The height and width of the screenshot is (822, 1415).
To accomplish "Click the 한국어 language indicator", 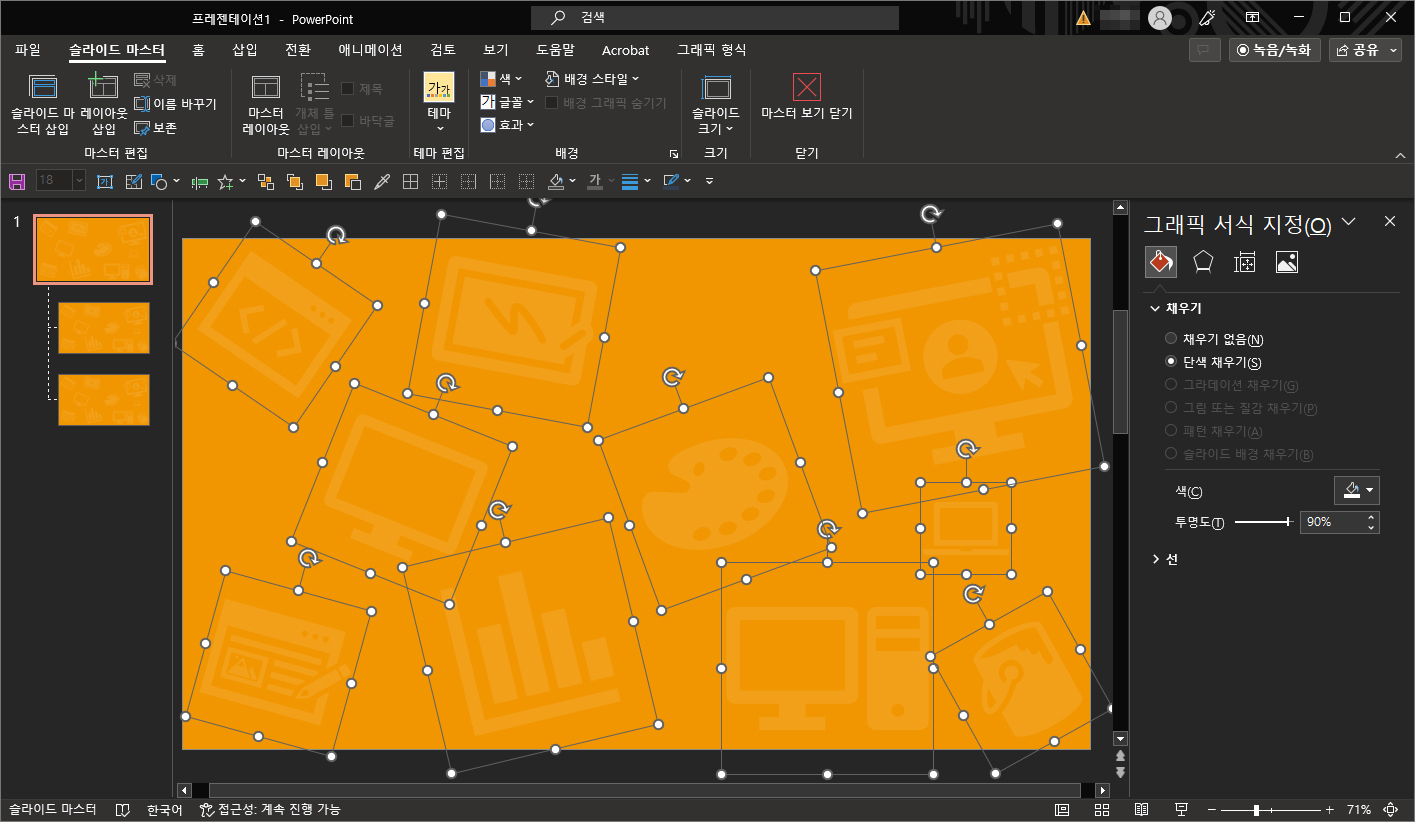I will [x=164, y=809].
